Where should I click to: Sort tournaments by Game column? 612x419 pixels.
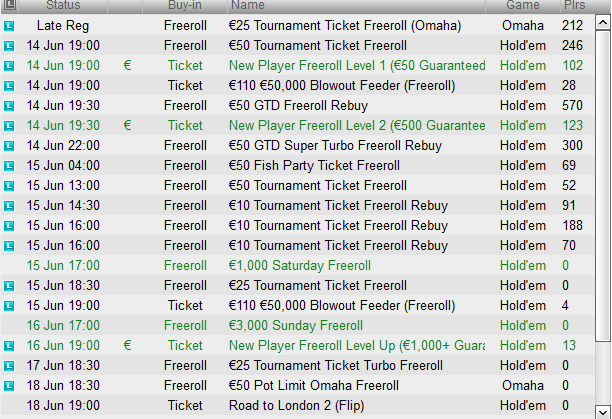pos(523,5)
